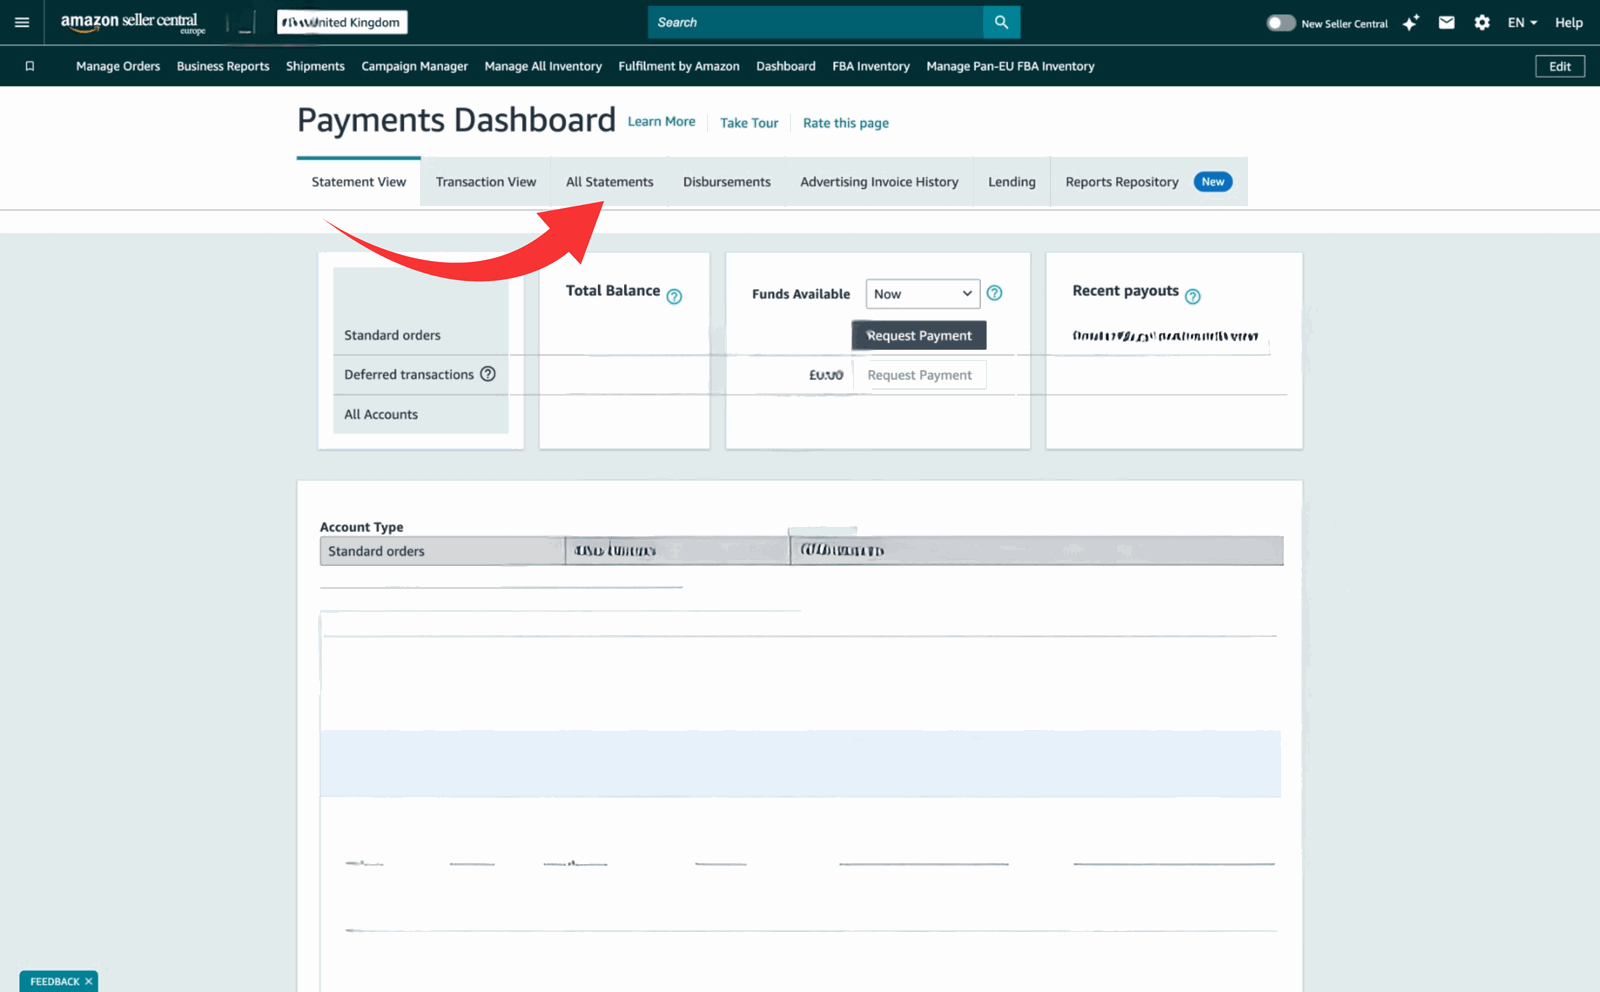Click the Help link in header
1600x992 pixels.
1568,22
